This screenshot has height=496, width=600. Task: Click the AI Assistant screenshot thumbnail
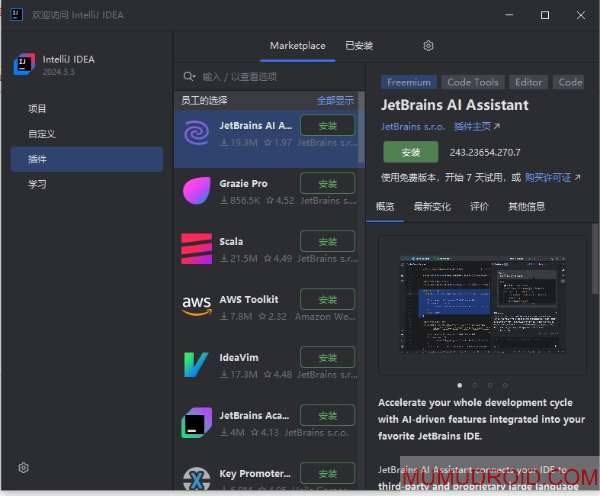pos(482,305)
